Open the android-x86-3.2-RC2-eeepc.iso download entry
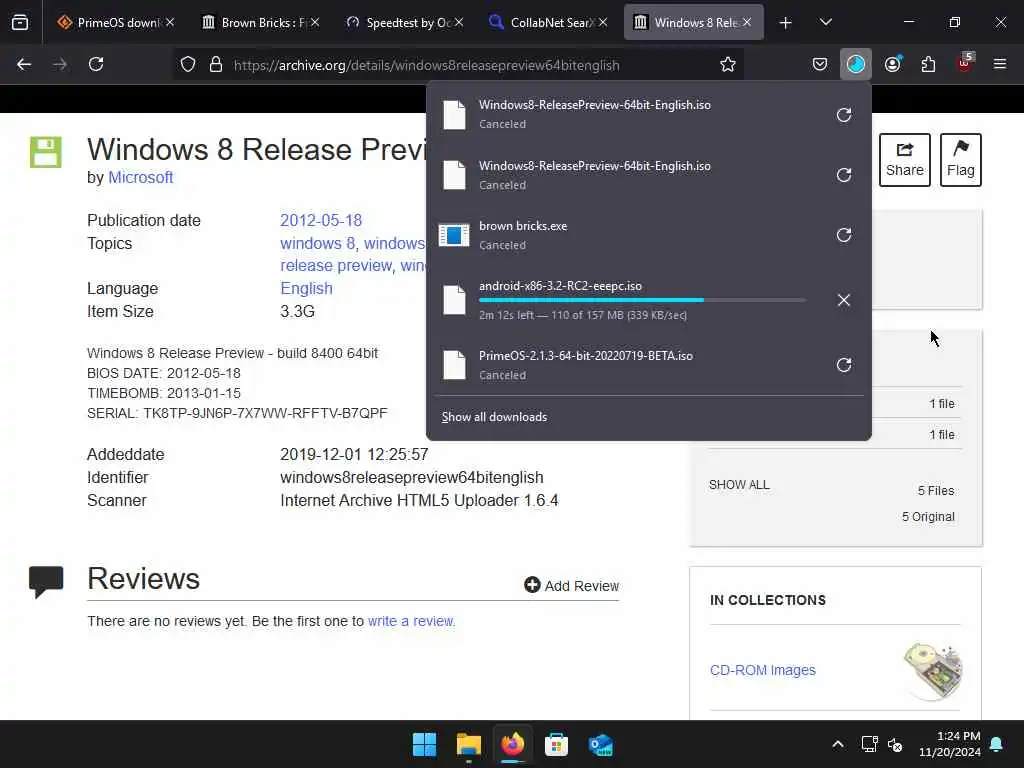This screenshot has width=1024, height=768. [x=627, y=300]
